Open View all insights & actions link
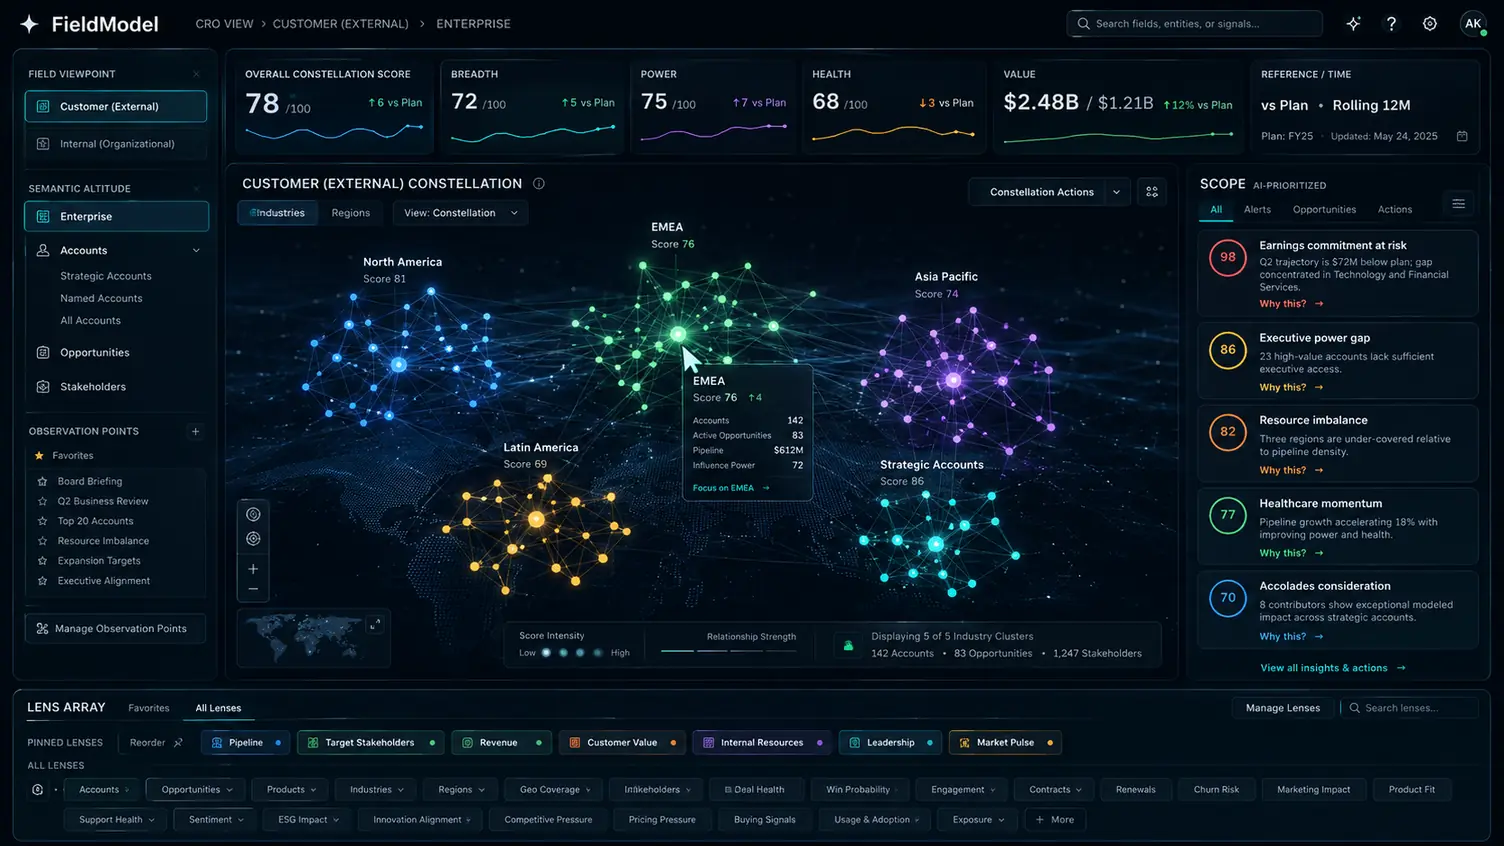The image size is (1504, 846). [x=1332, y=668]
